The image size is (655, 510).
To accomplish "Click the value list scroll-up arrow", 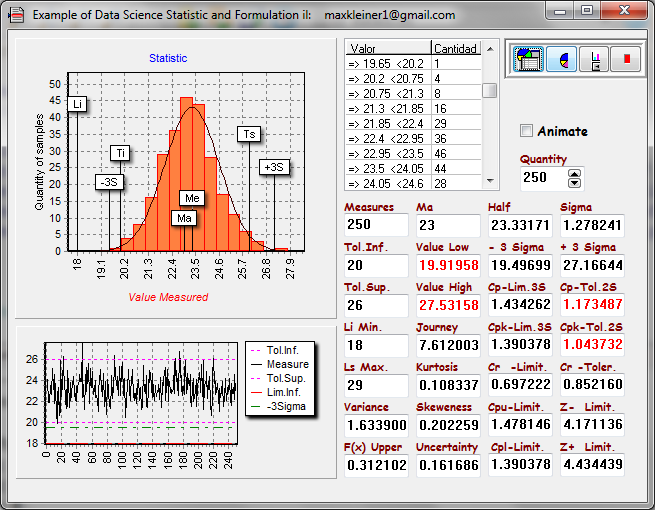I will tap(490, 48).
